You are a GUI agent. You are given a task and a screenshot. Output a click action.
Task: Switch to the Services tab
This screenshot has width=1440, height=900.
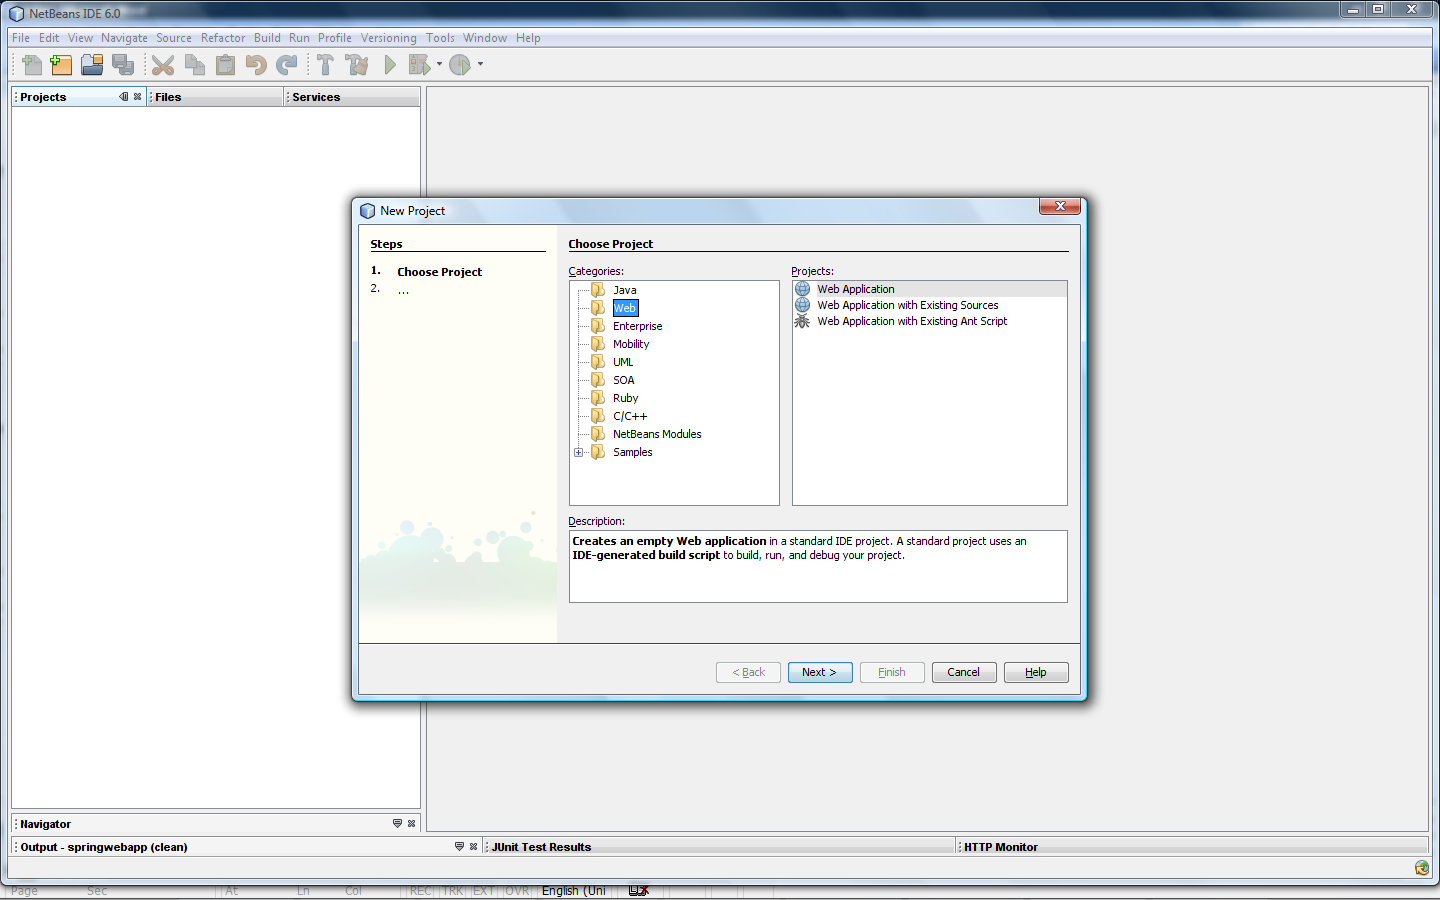point(316,97)
